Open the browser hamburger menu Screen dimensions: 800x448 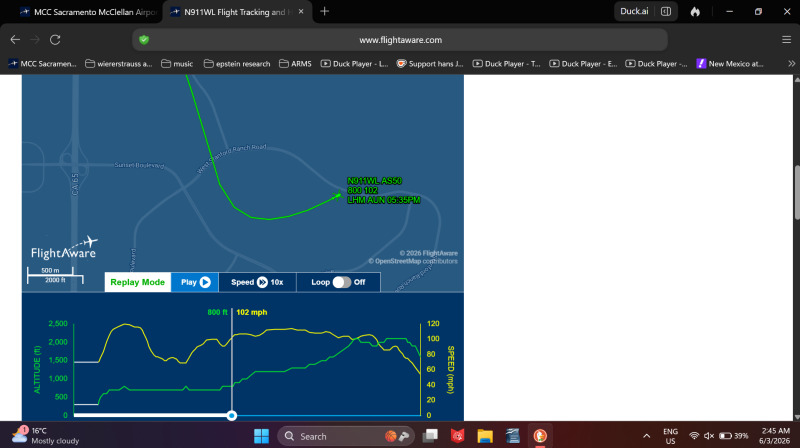(786, 40)
